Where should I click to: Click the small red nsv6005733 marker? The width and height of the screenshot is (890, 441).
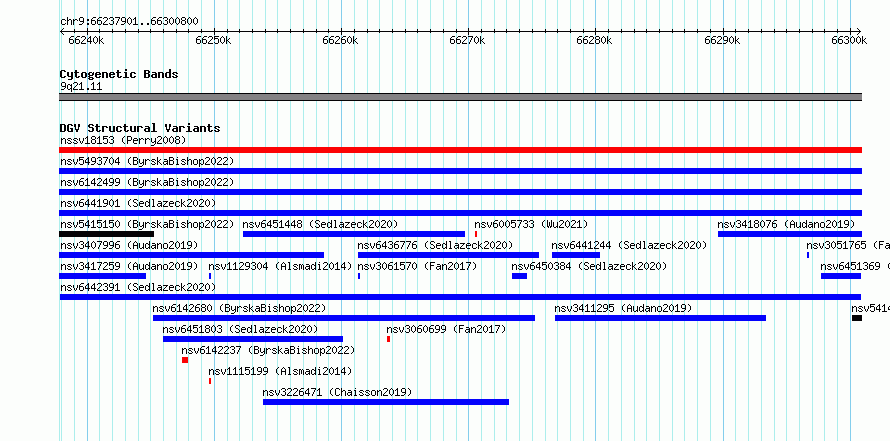click(x=476, y=234)
